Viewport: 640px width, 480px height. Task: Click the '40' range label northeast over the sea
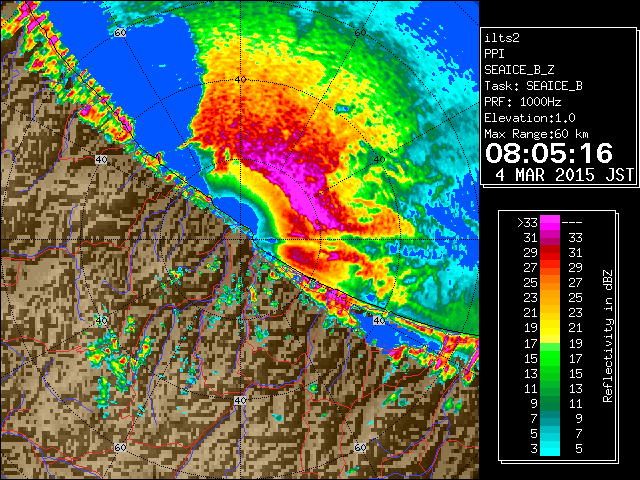(379, 160)
